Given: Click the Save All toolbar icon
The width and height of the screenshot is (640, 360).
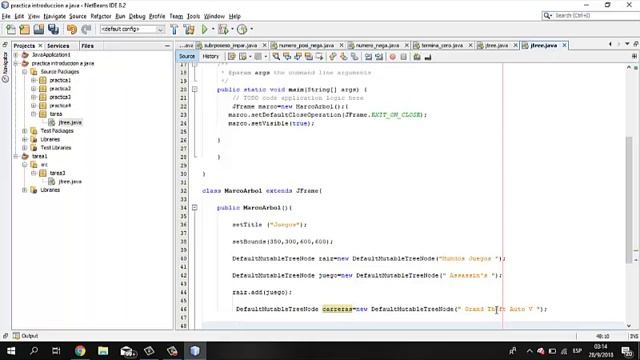Looking at the screenshot, I should [x=53, y=29].
